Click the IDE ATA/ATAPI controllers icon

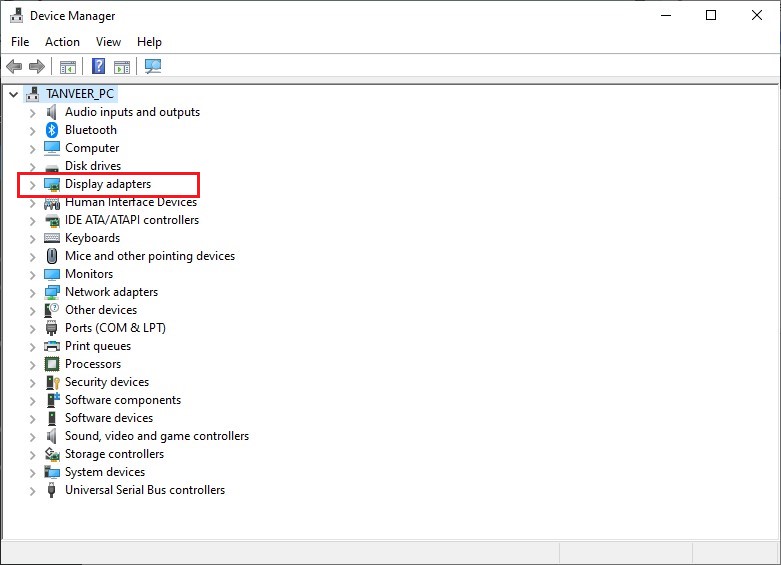pyautogui.click(x=52, y=220)
